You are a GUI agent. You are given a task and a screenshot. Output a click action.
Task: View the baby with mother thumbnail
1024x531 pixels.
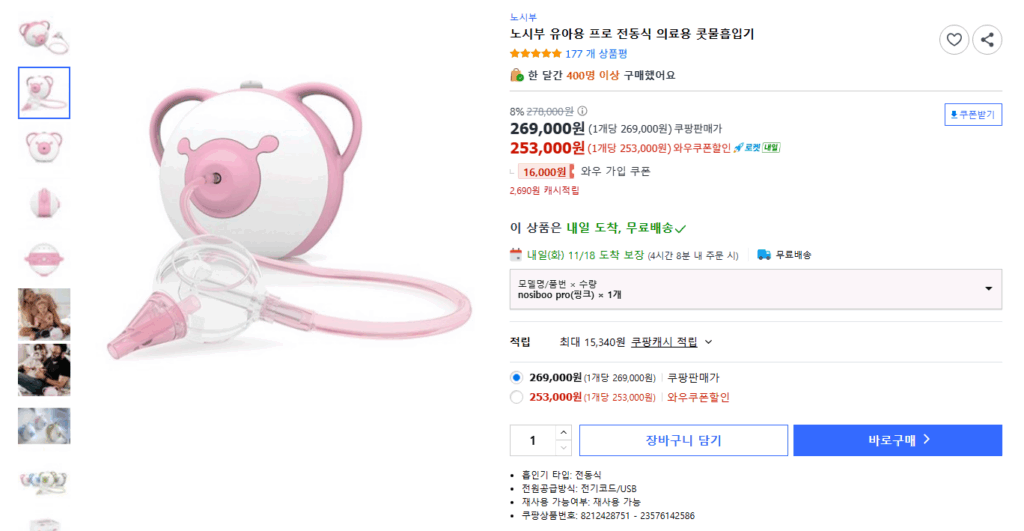point(44,315)
